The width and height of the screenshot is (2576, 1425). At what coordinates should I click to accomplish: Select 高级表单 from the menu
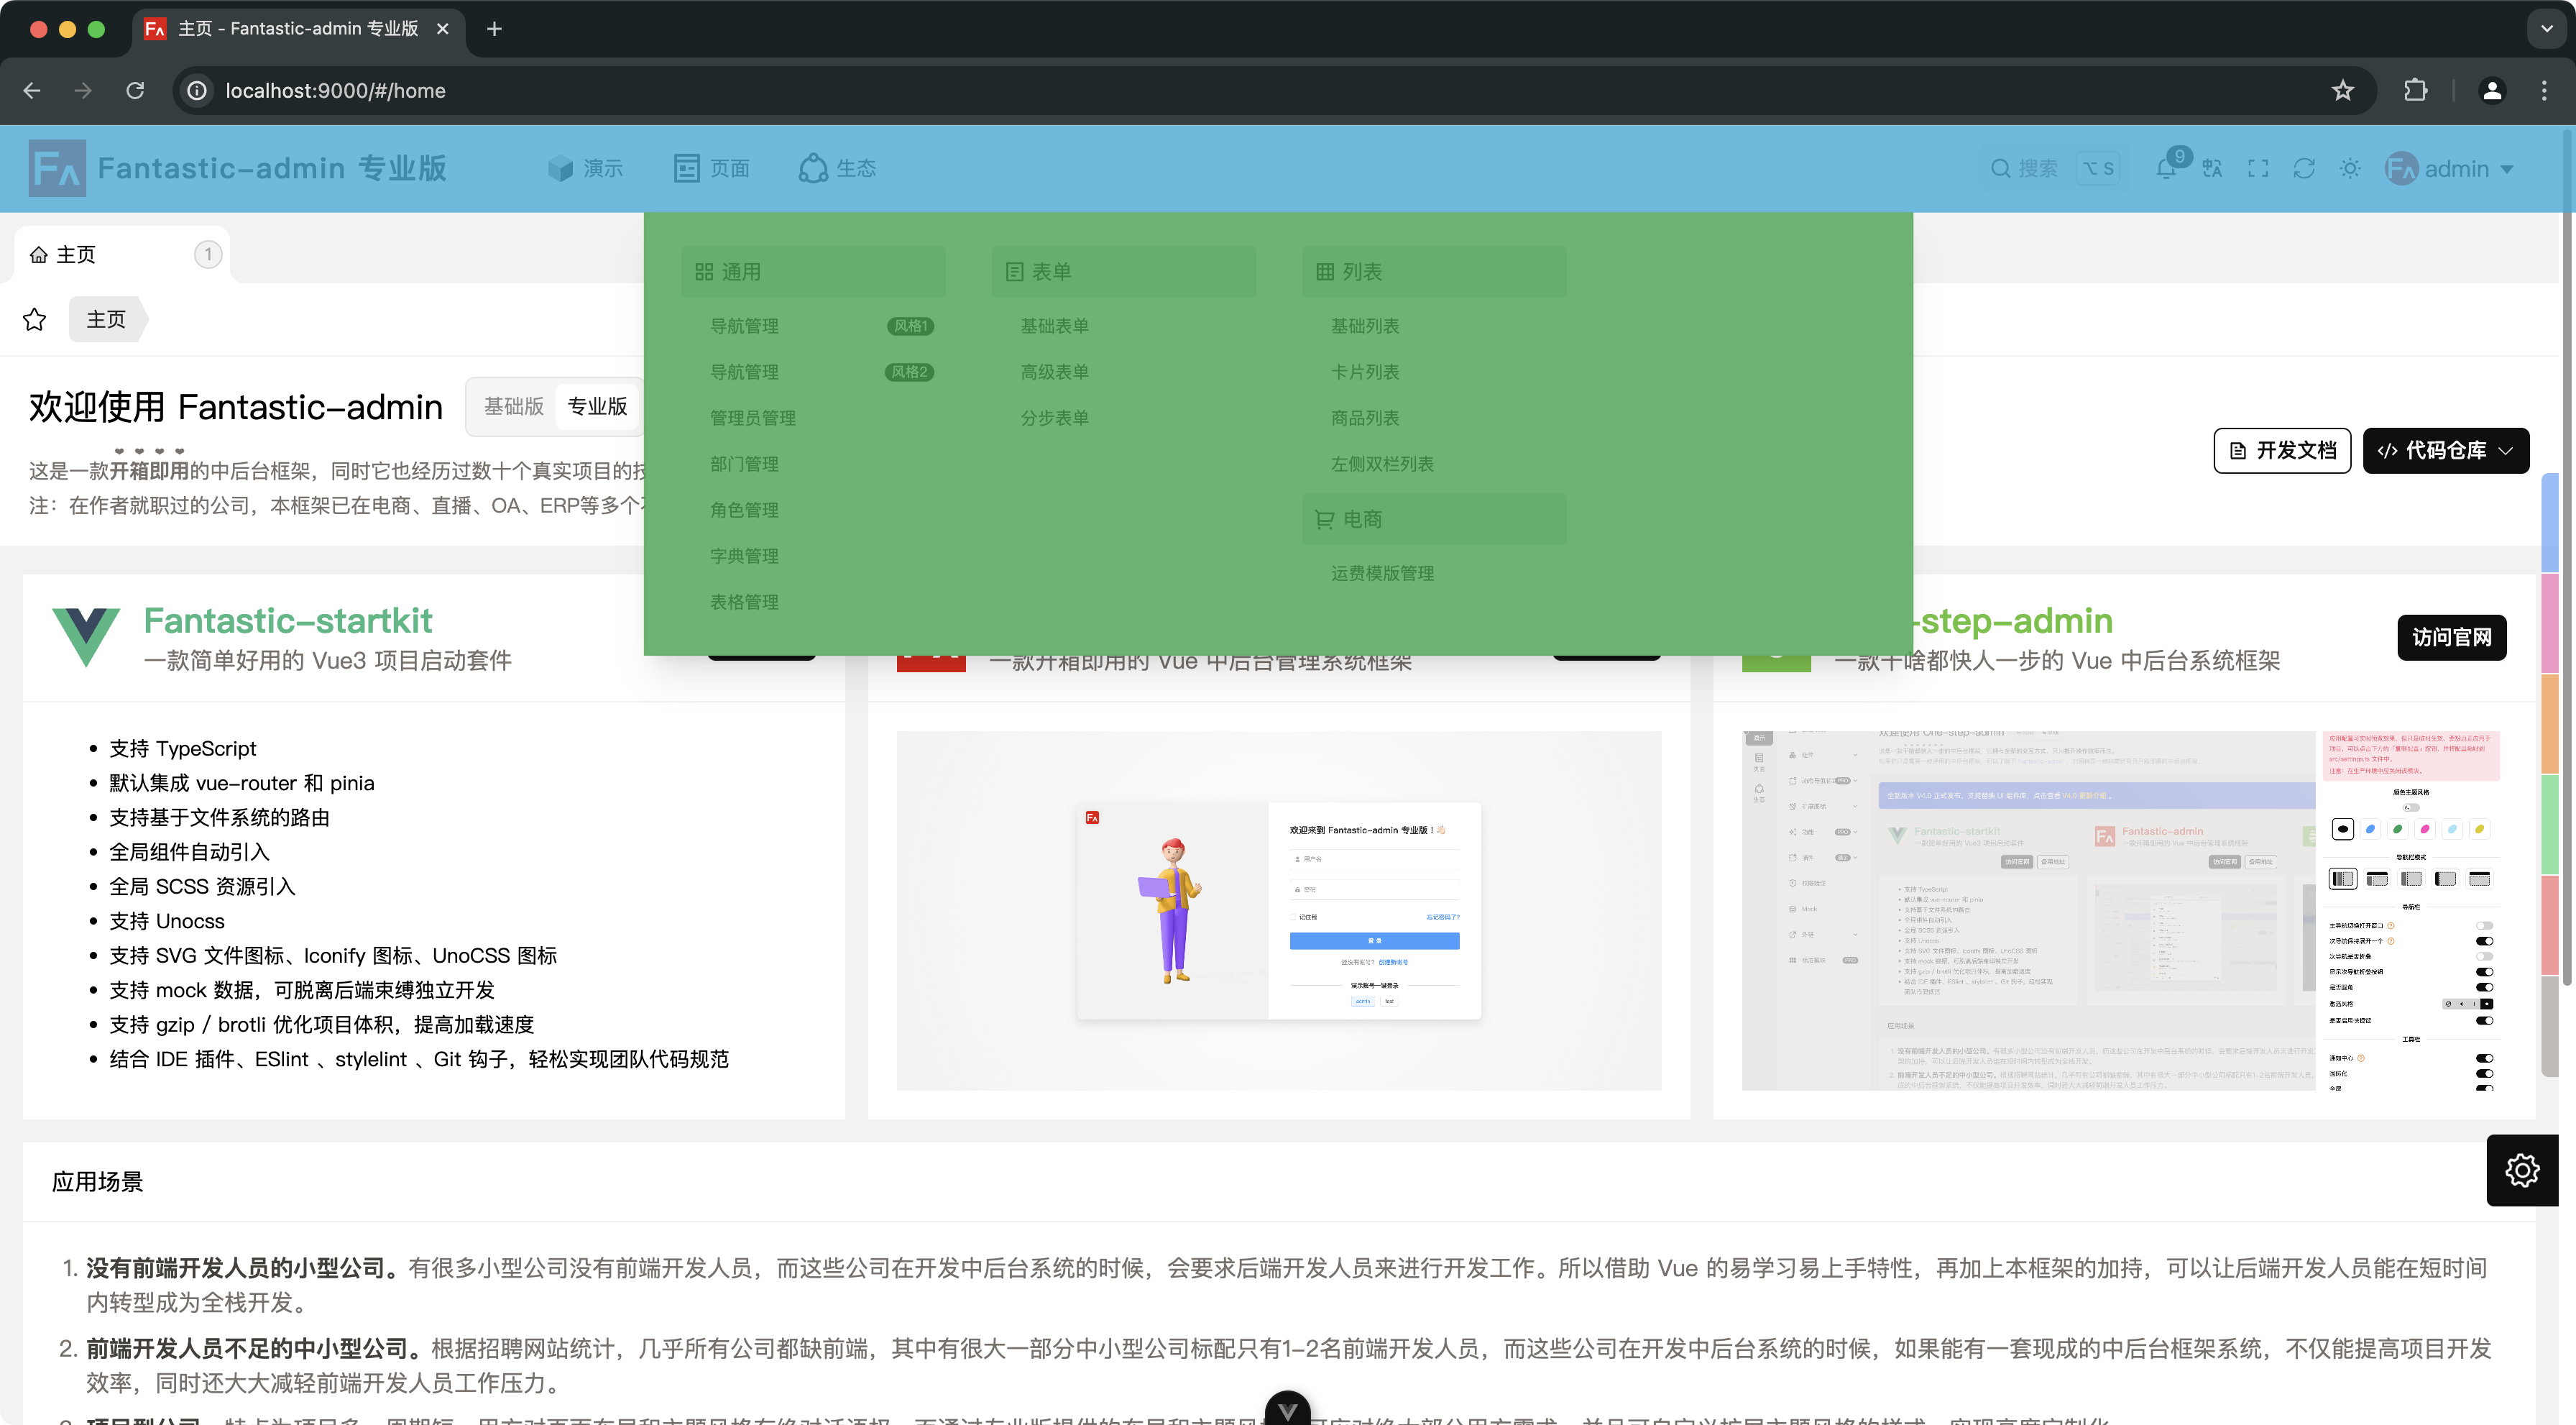[1054, 372]
